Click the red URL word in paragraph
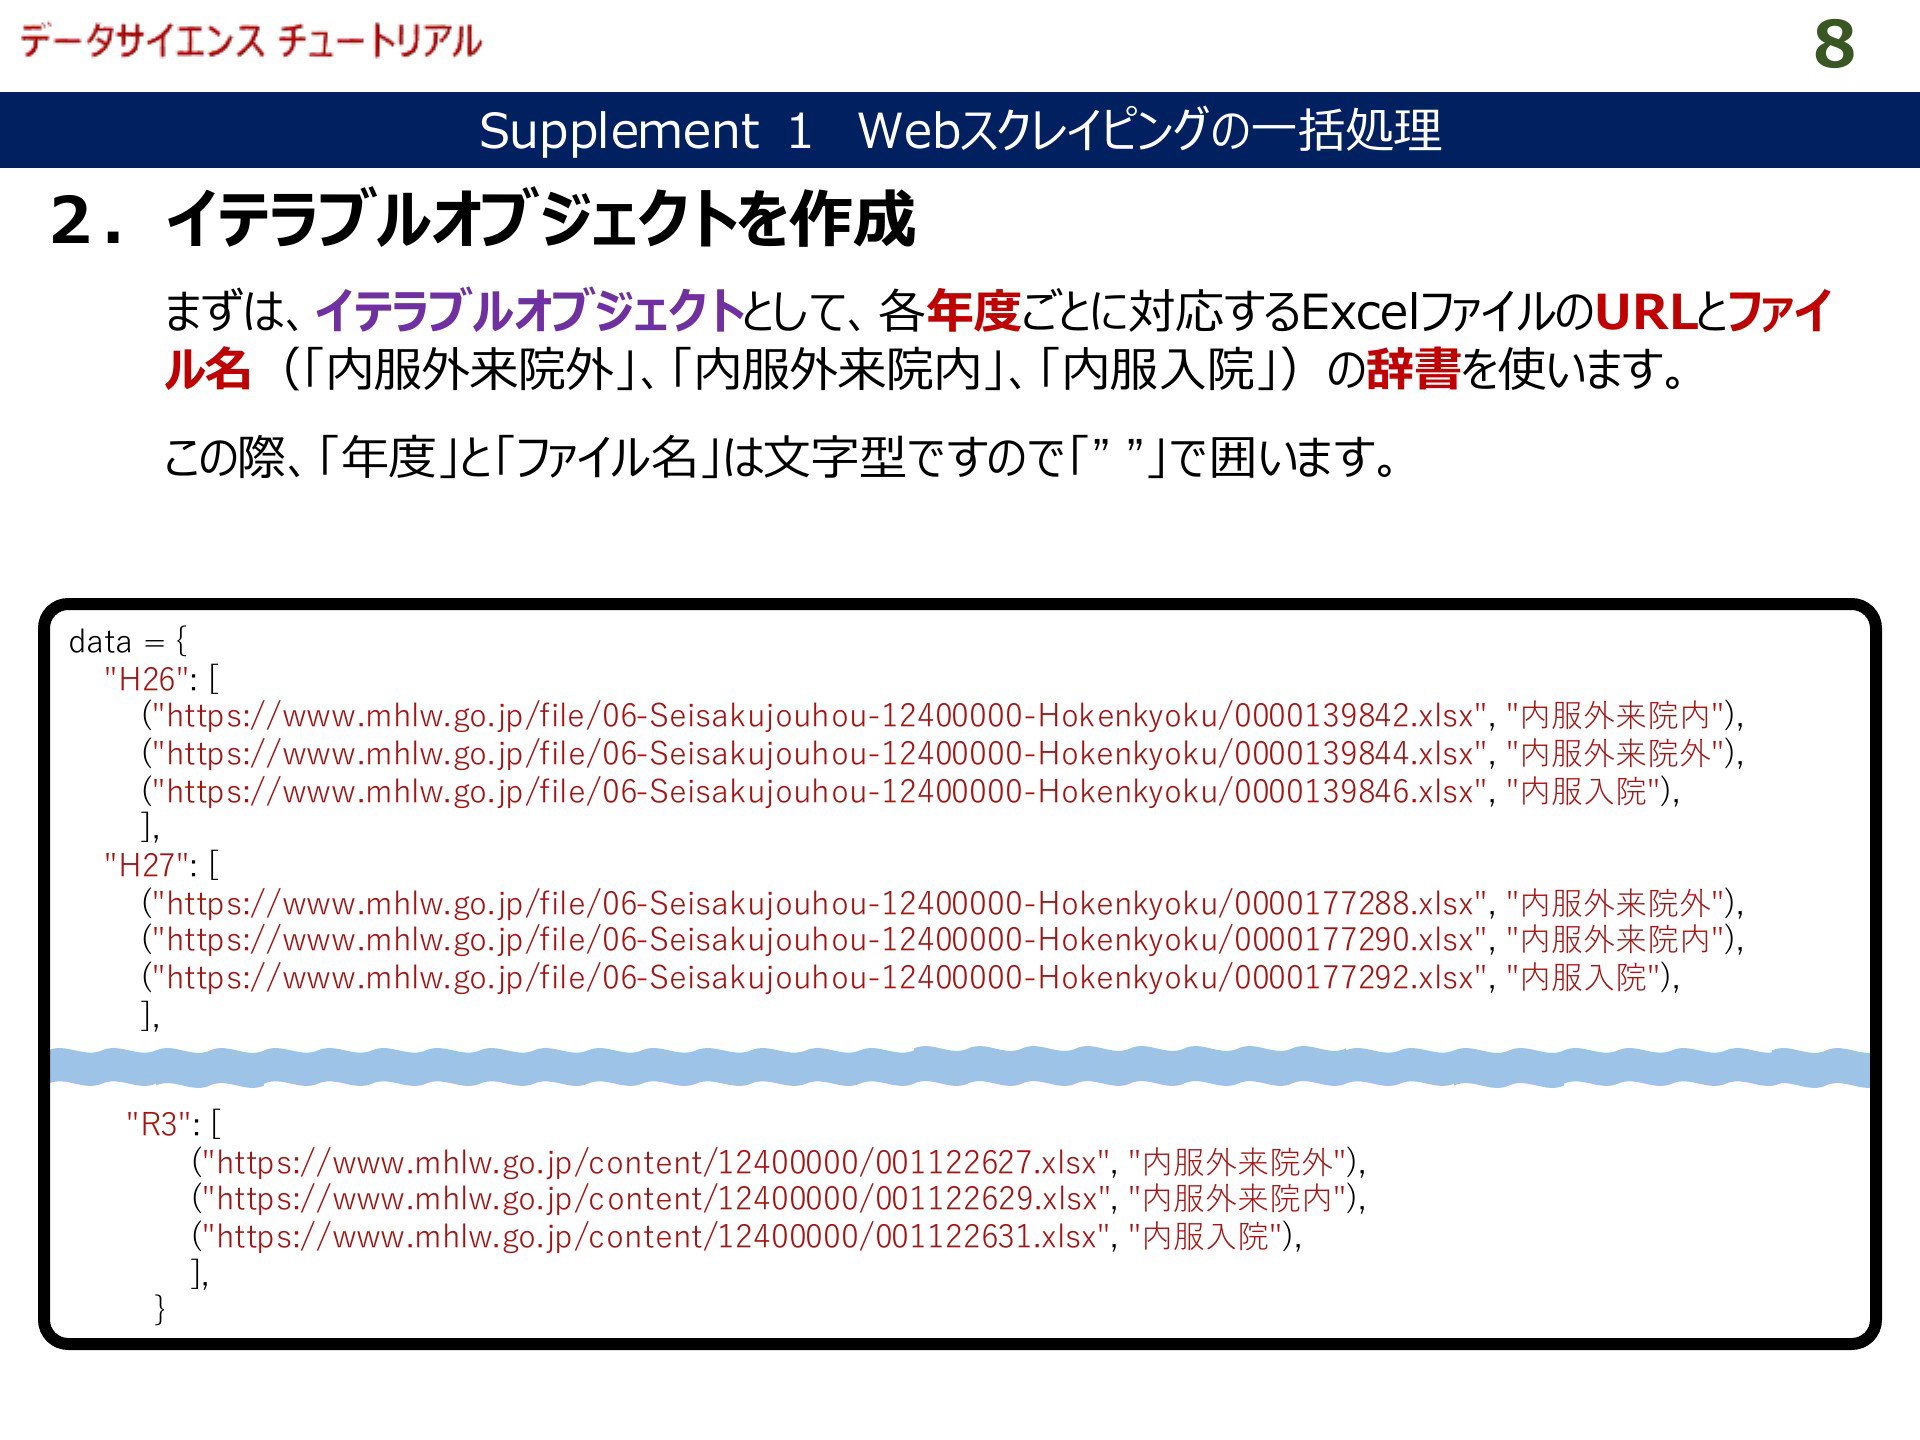The image size is (1920, 1440). (x=1646, y=311)
